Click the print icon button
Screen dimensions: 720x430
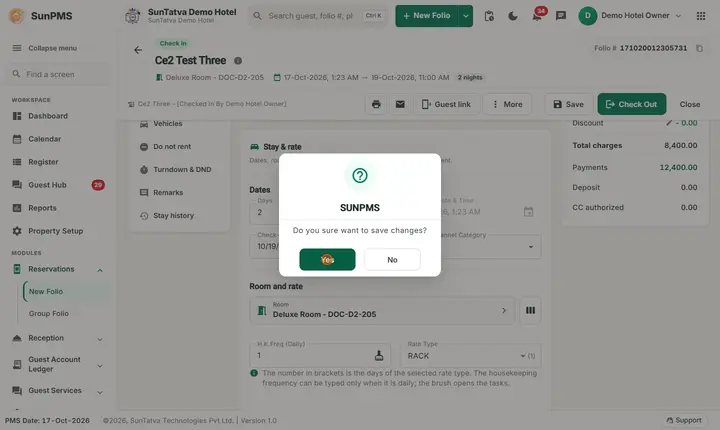[x=376, y=104]
